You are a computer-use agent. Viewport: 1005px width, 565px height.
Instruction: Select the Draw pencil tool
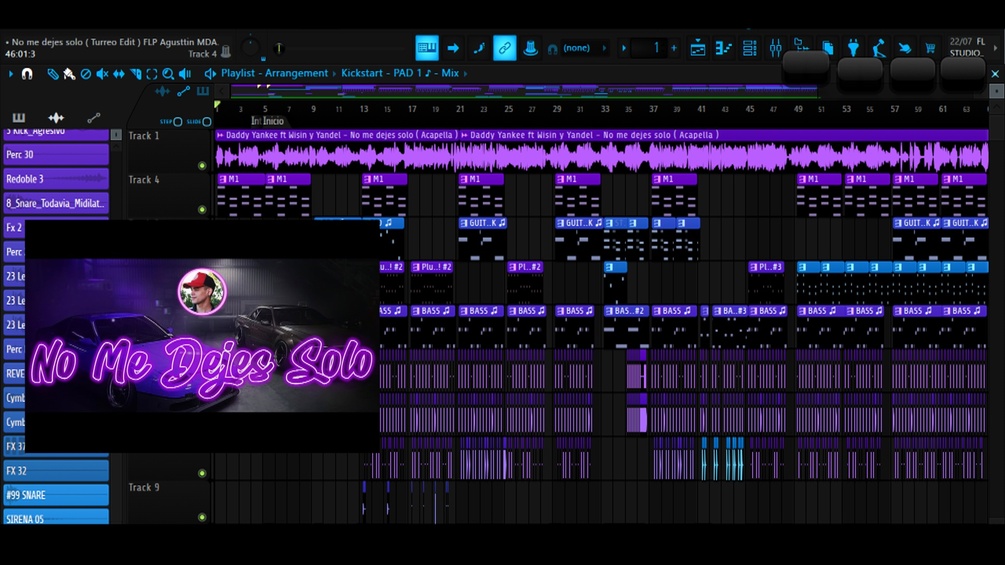[53, 74]
